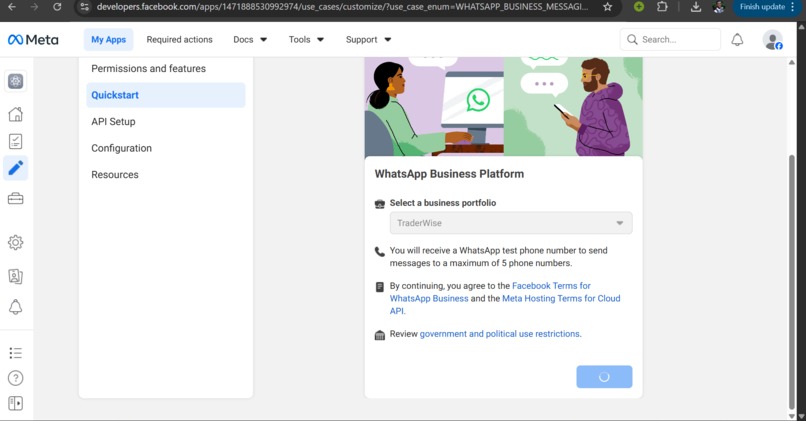The width and height of the screenshot is (806, 421).
Task: Go to Dashboard home icon in sidebar
Action: (x=15, y=114)
